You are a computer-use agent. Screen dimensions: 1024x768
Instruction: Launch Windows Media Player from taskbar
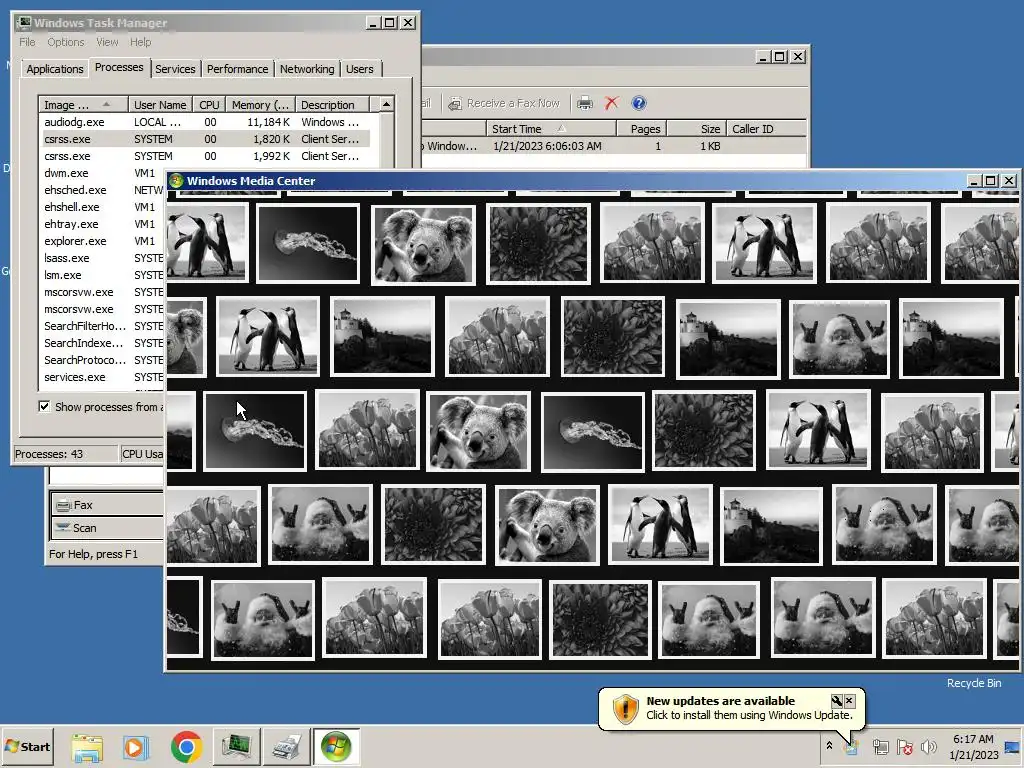coord(136,747)
